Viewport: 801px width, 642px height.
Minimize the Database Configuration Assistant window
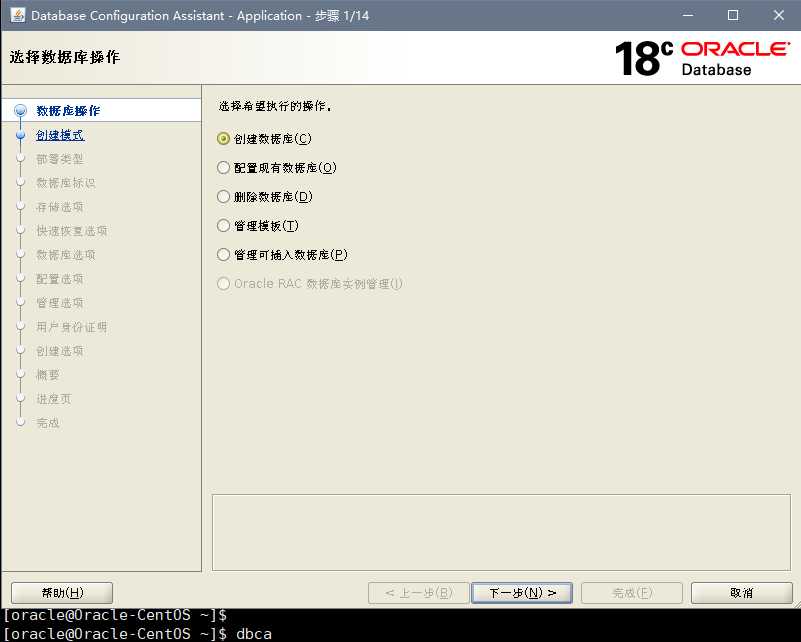688,15
